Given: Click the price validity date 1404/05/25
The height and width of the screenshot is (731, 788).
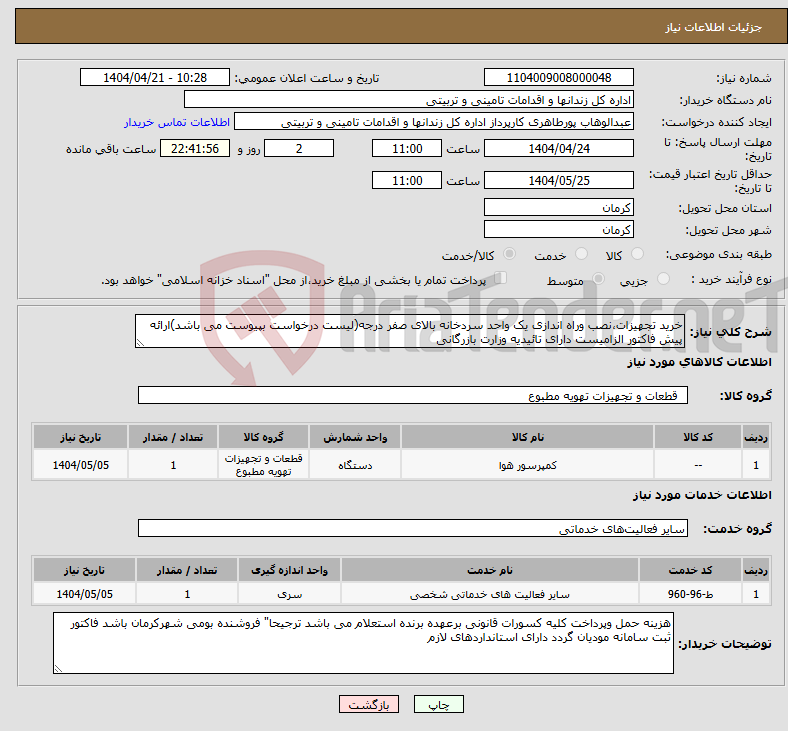Looking at the screenshot, I should coord(558,180).
